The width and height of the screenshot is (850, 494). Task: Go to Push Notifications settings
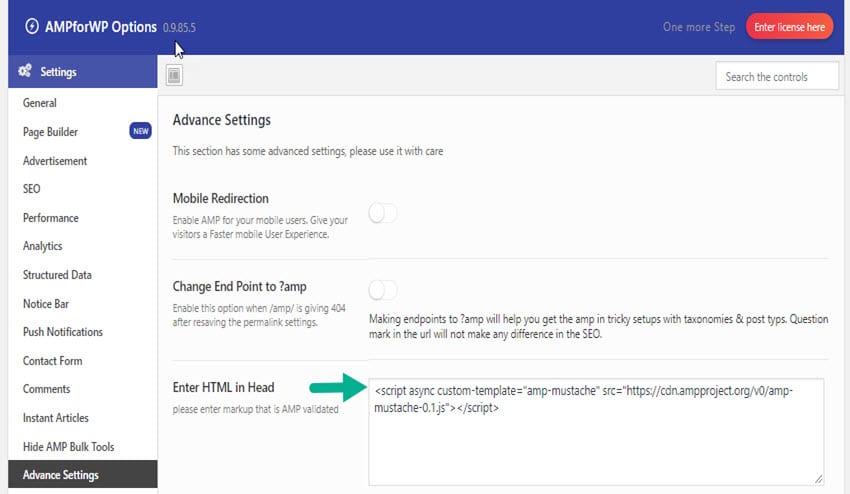pos(62,332)
